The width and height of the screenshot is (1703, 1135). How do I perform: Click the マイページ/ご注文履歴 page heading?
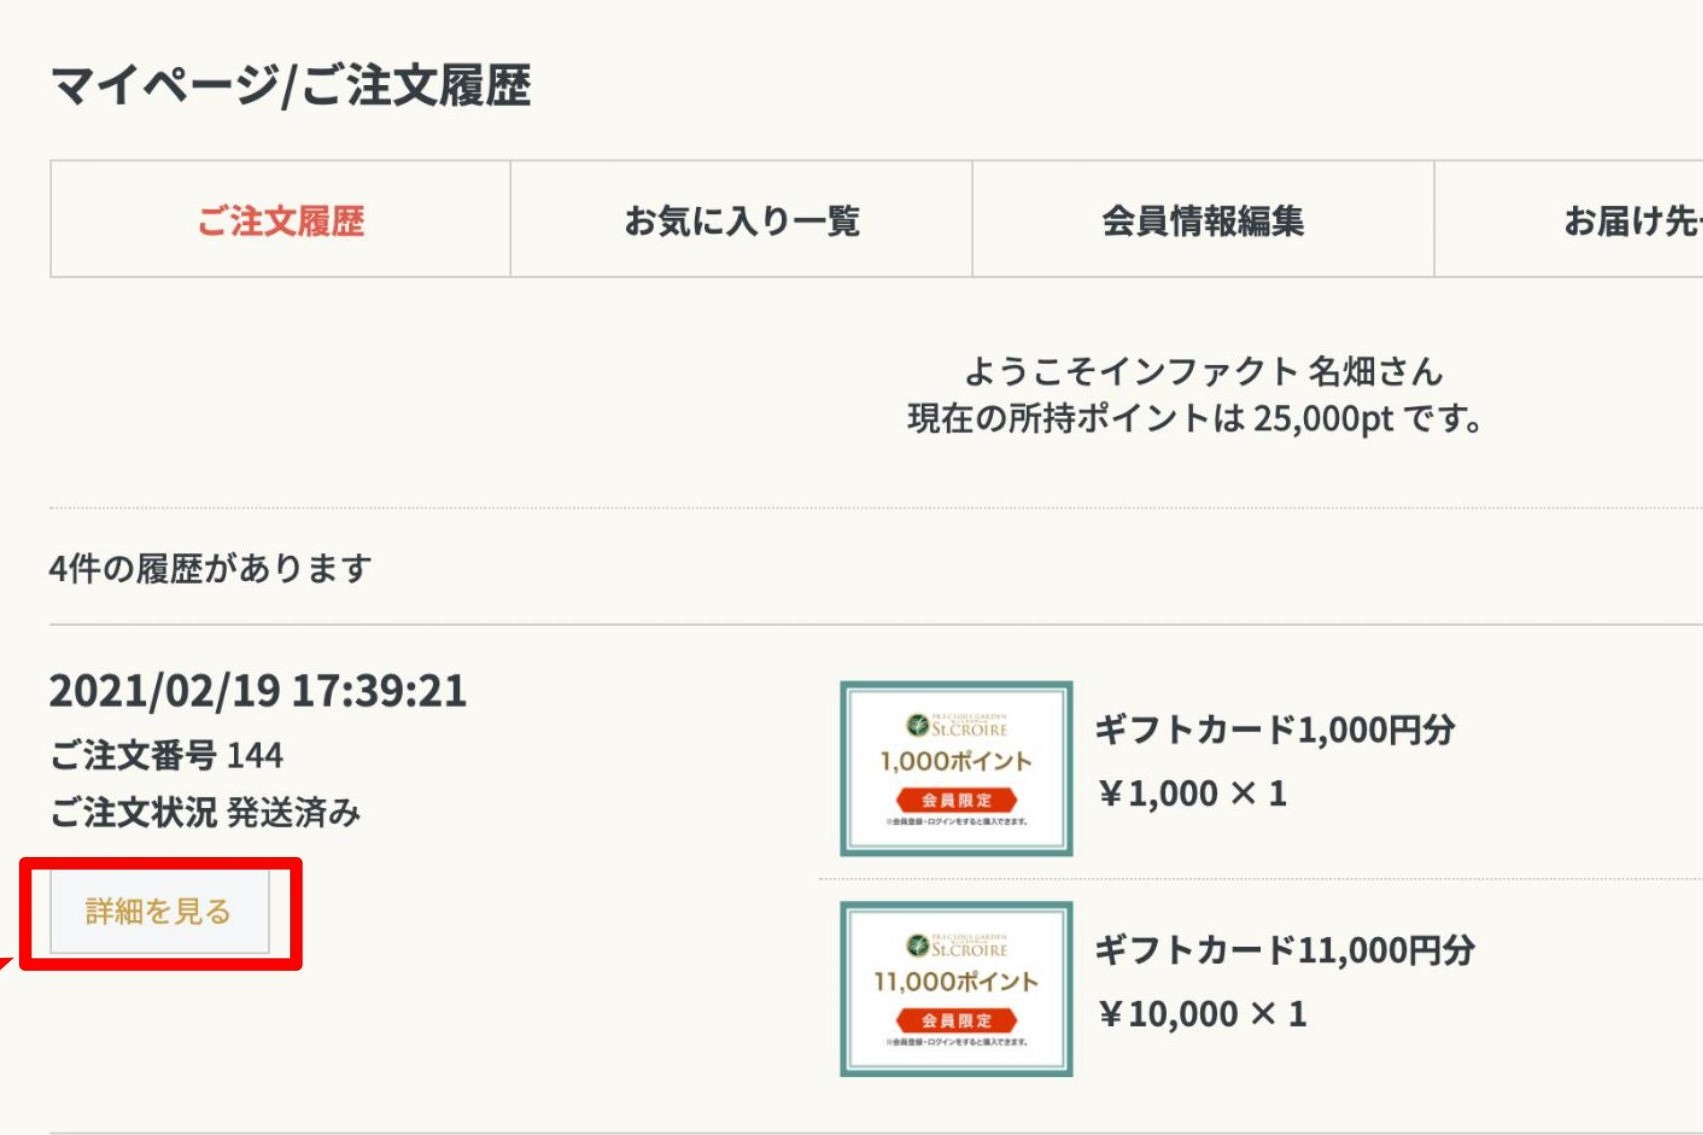(290, 85)
